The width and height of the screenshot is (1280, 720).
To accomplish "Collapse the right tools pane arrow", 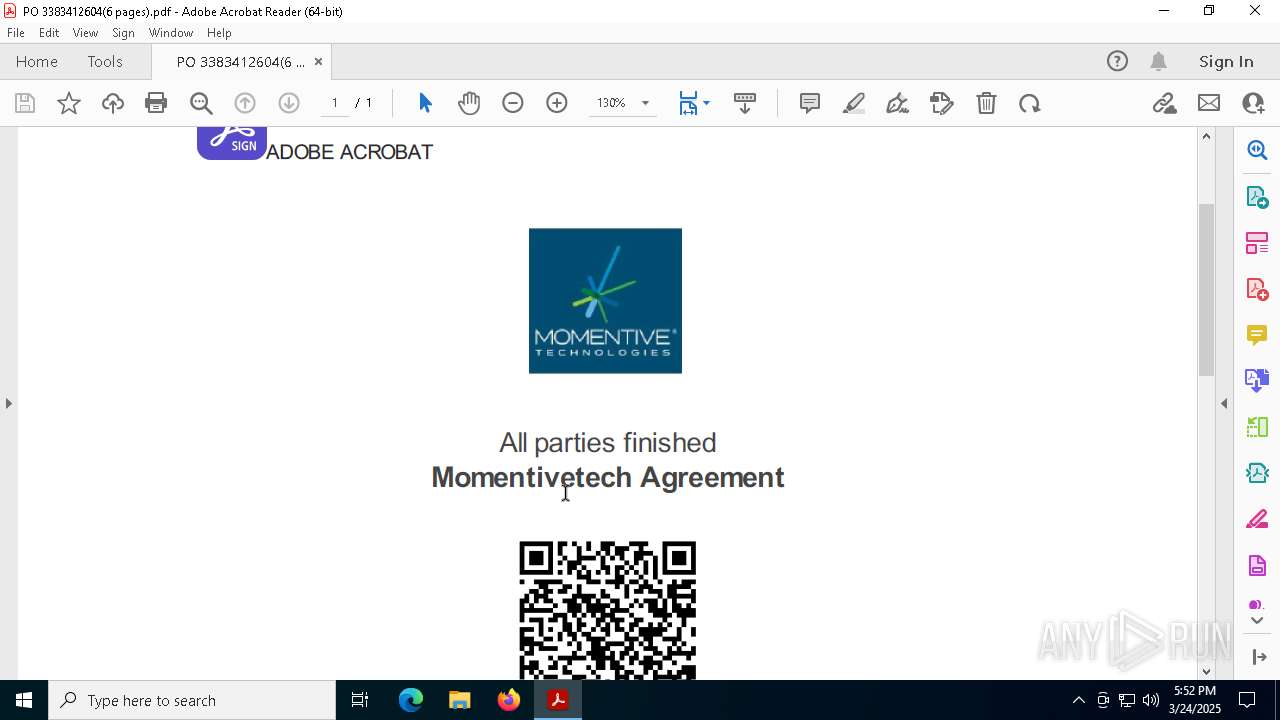I will (x=1224, y=403).
